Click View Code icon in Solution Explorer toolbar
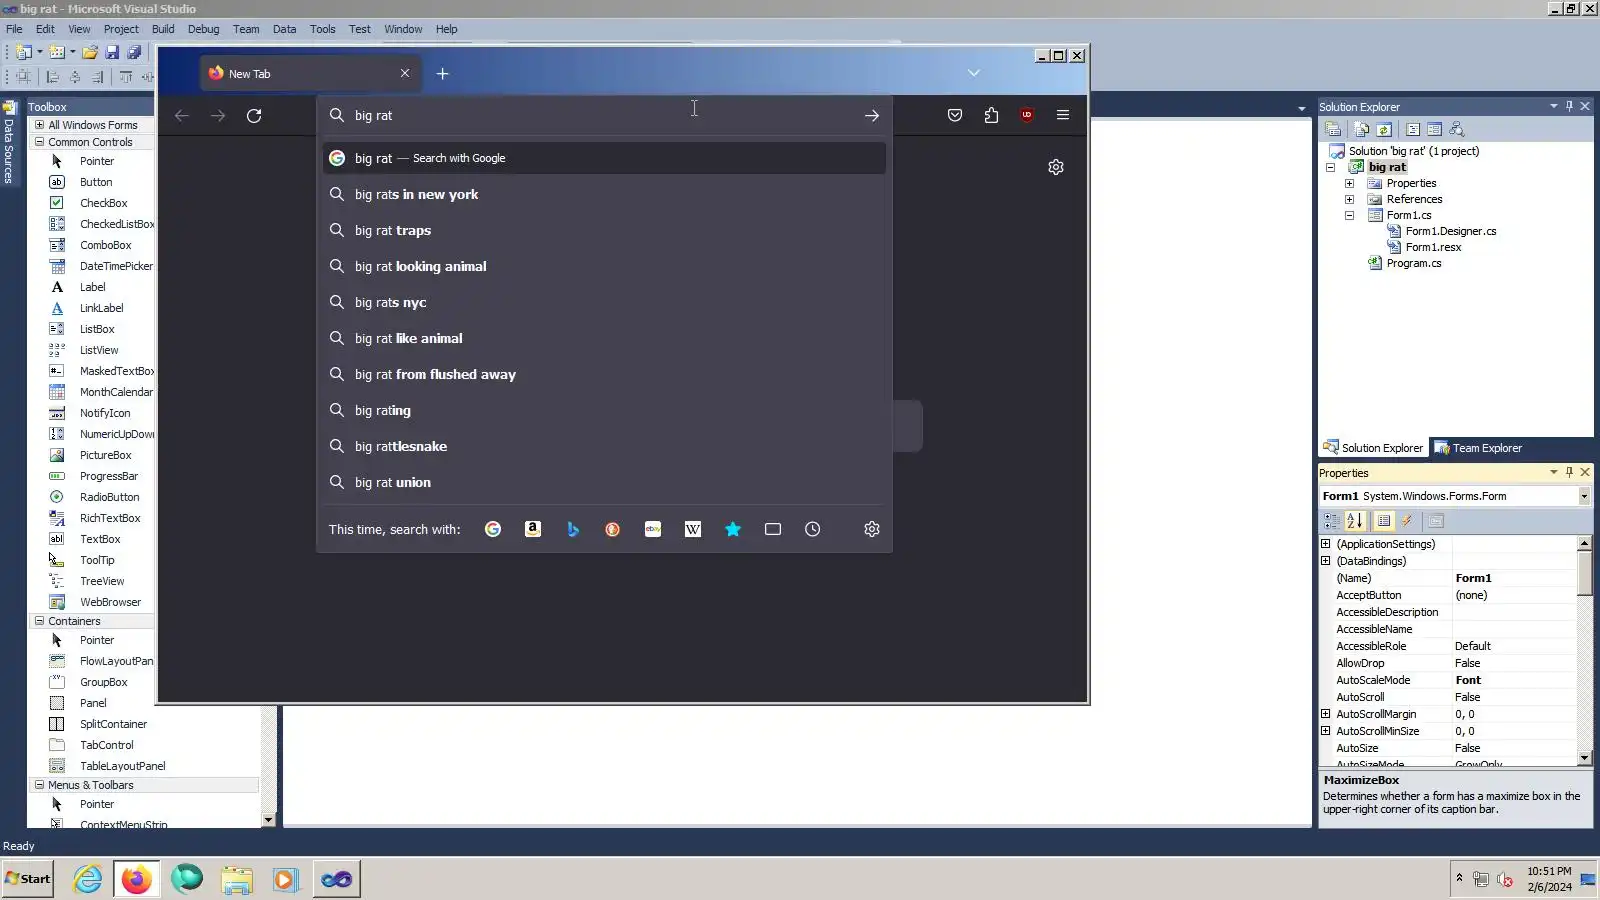The image size is (1600, 900). pyautogui.click(x=1413, y=129)
